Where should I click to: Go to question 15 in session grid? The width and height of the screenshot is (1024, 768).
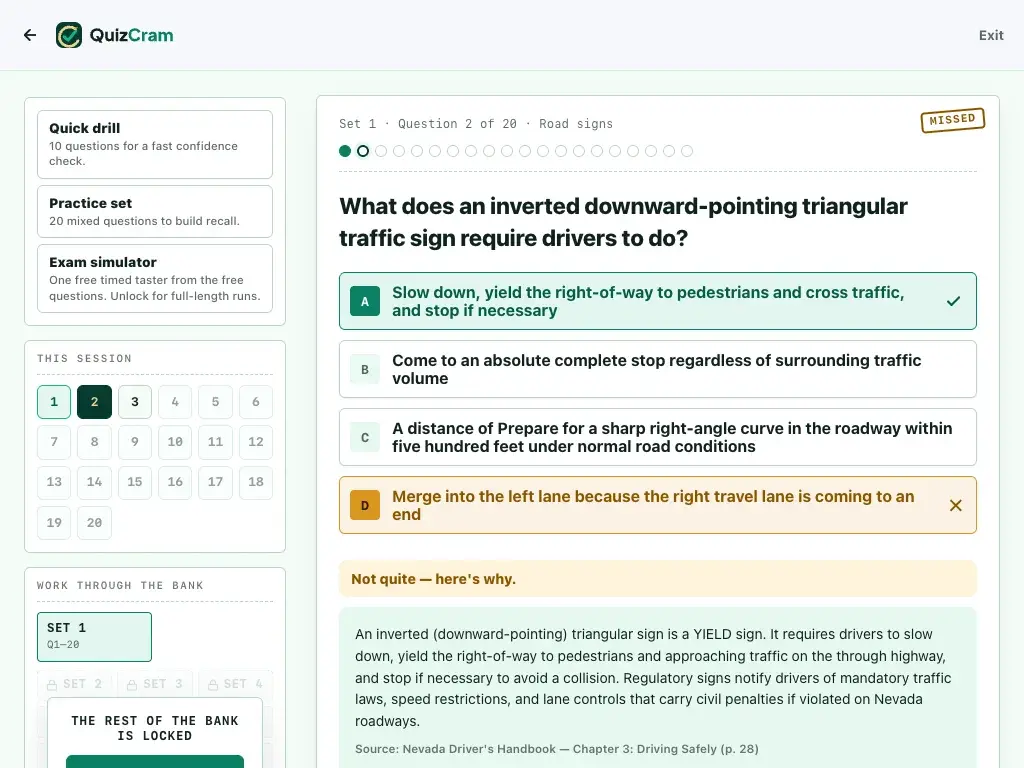pyautogui.click(x=135, y=482)
